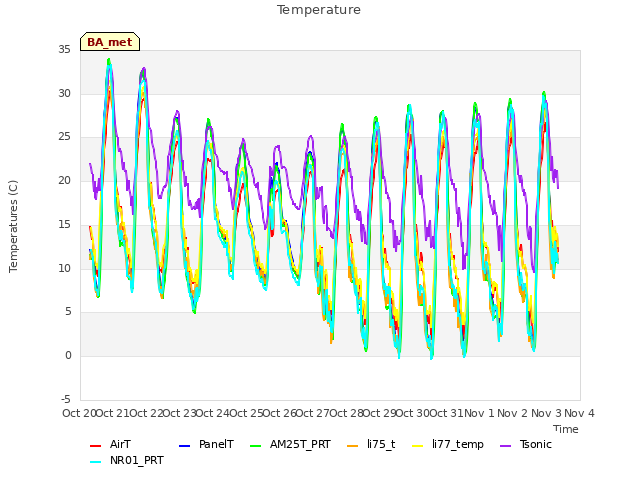
Task: Click the Oct 28 x-axis tick label
Action: coord(346,413)
